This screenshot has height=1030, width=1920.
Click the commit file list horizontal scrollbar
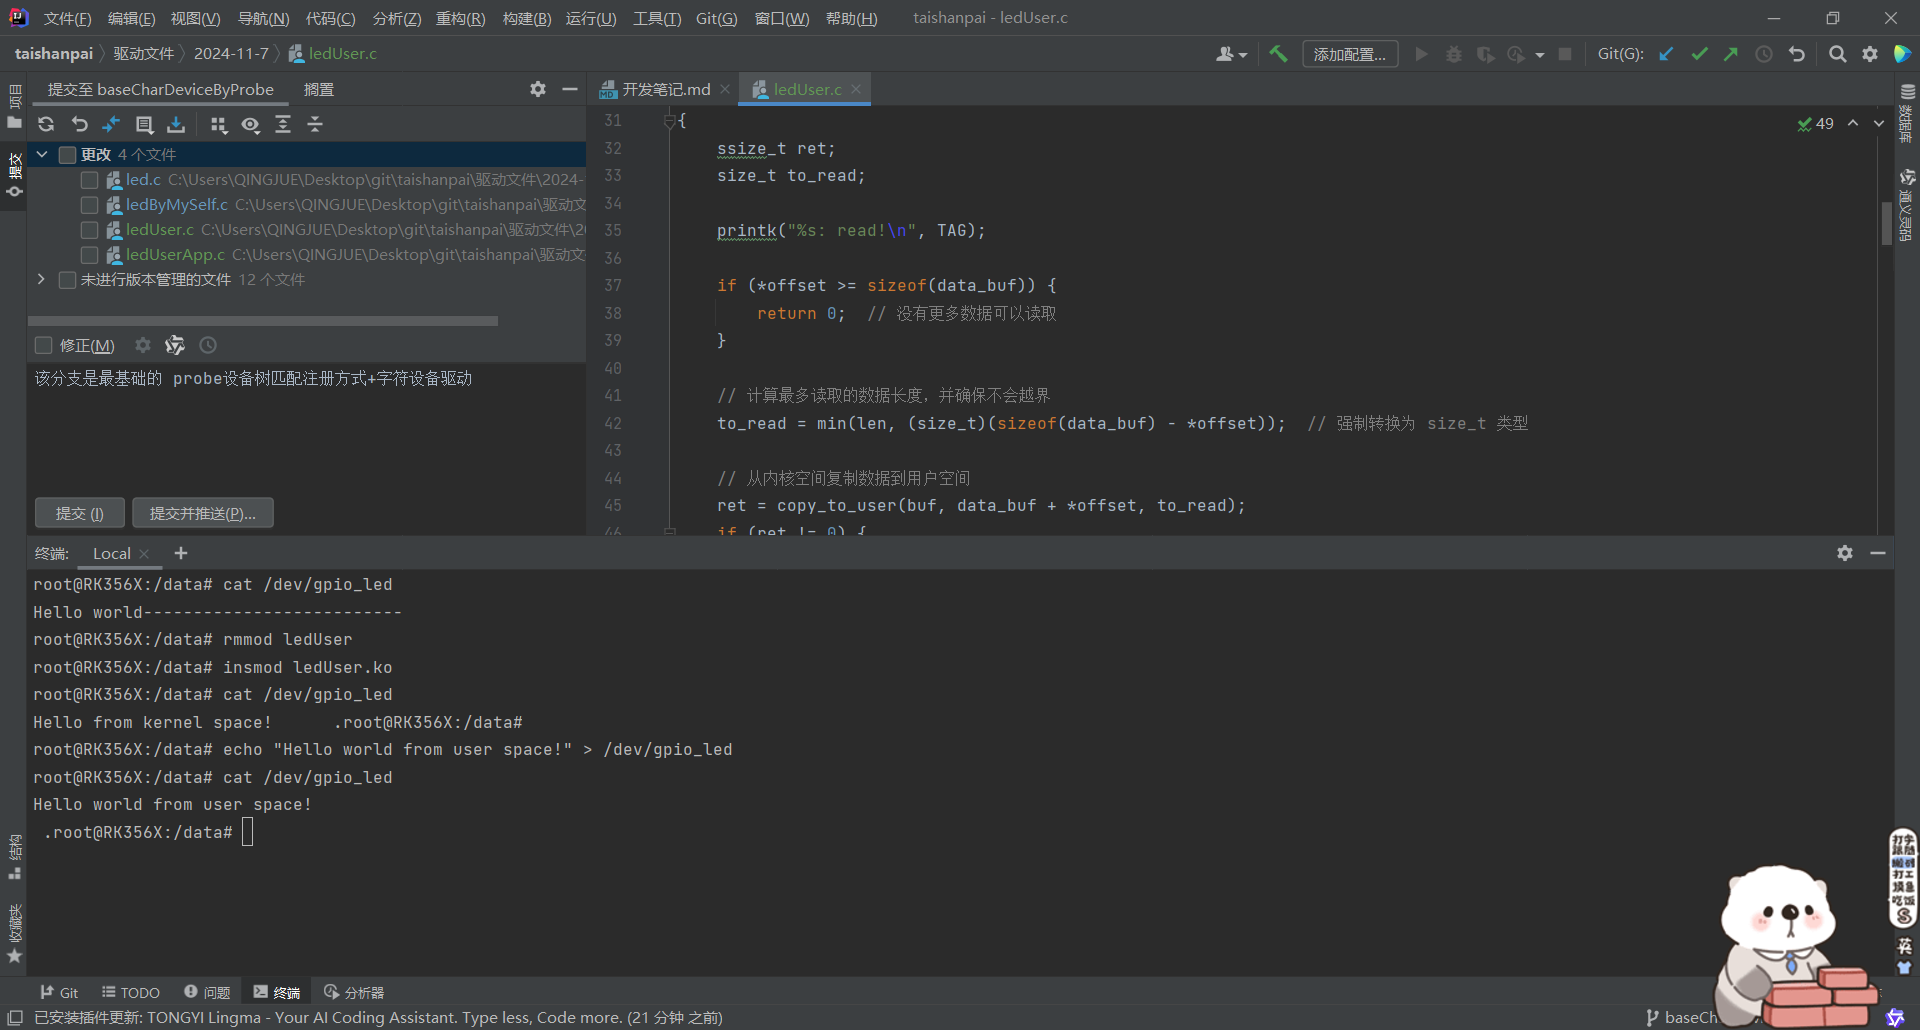[263, 321]
